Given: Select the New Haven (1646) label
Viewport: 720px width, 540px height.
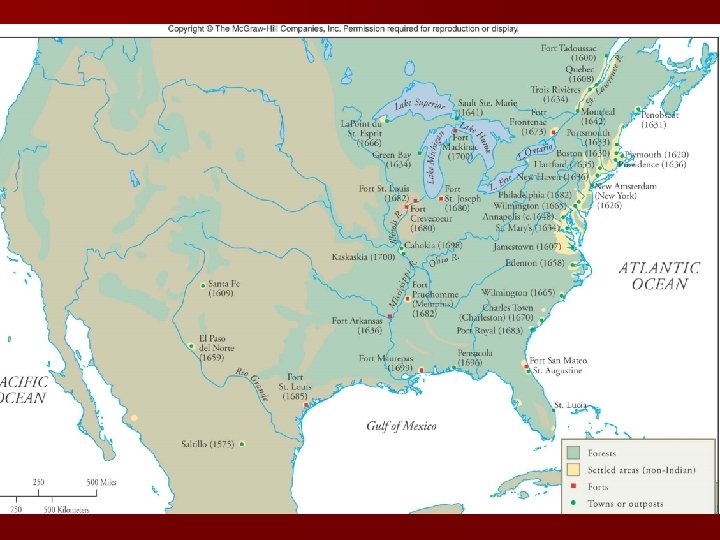Looking at the screenshot, I should point(552,176).
